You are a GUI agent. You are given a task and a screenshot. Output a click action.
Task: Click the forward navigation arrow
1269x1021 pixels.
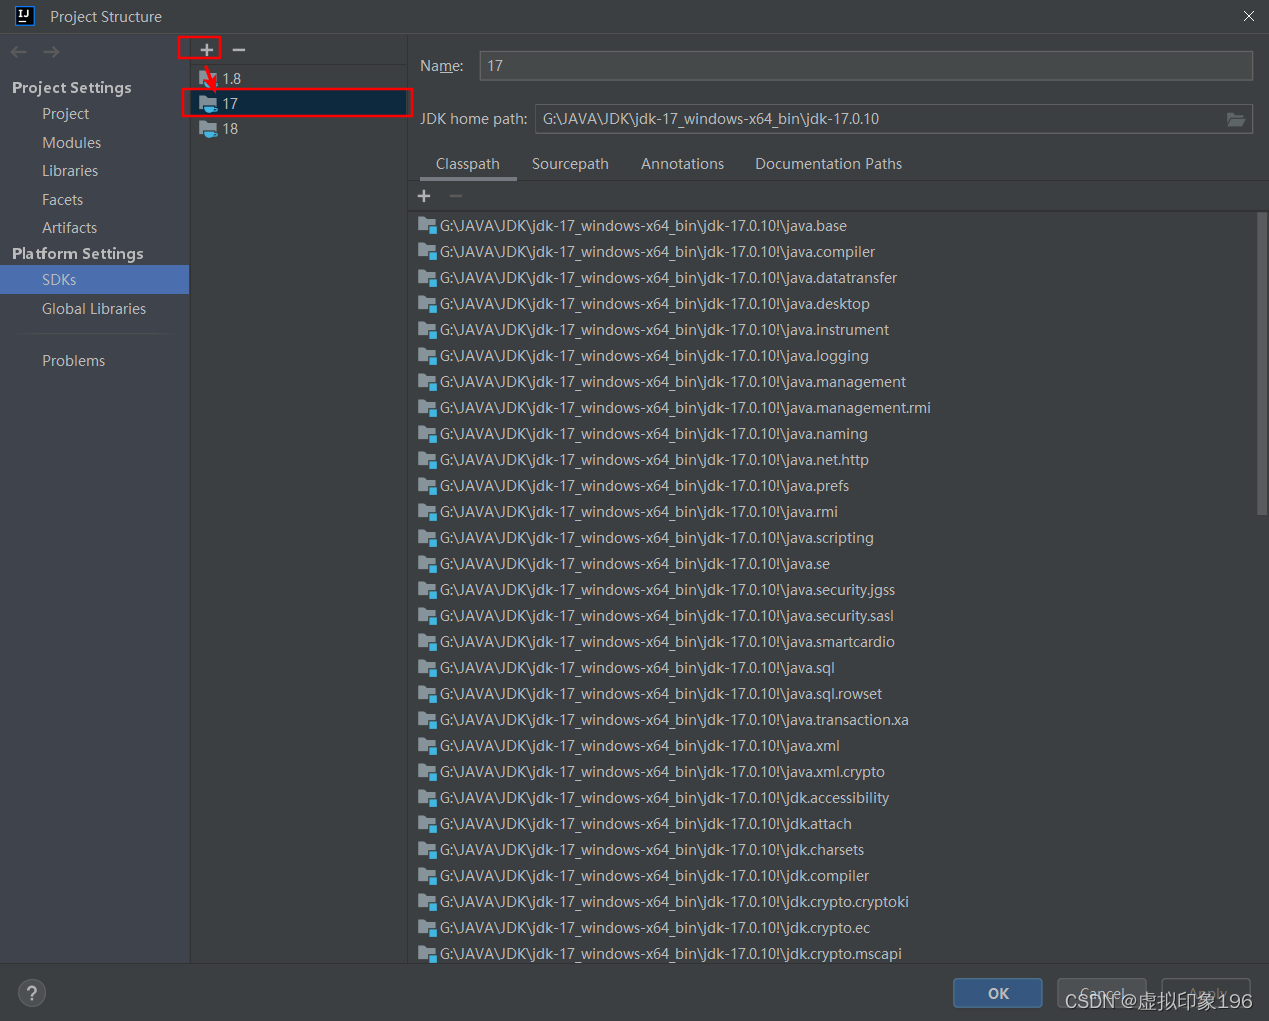click(x=51, y=51)
